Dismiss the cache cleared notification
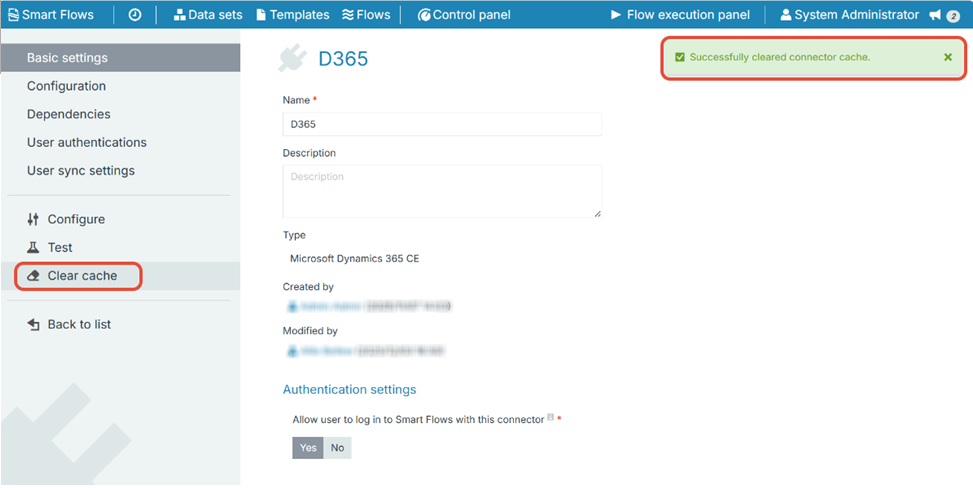The image size is (973, 488). (x=948, y=57)
